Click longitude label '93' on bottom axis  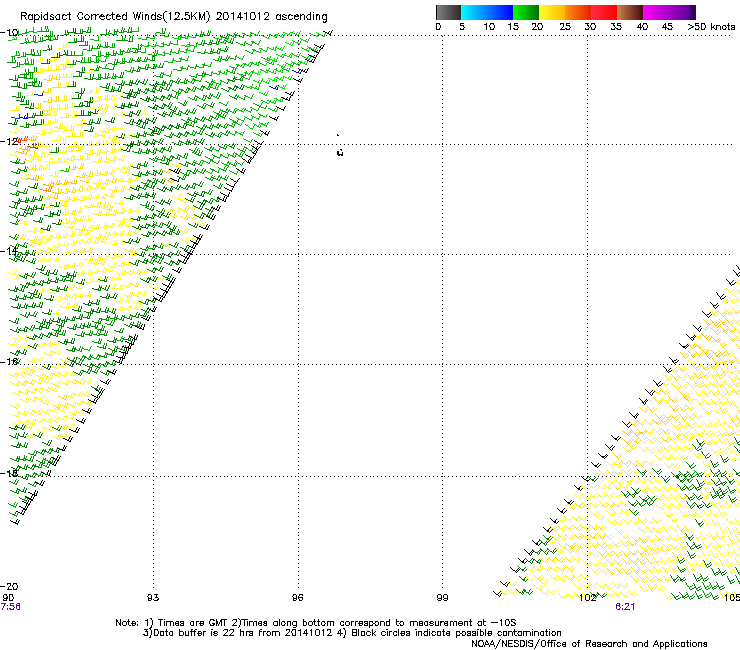pyautogui.click(x=153, y=598)
